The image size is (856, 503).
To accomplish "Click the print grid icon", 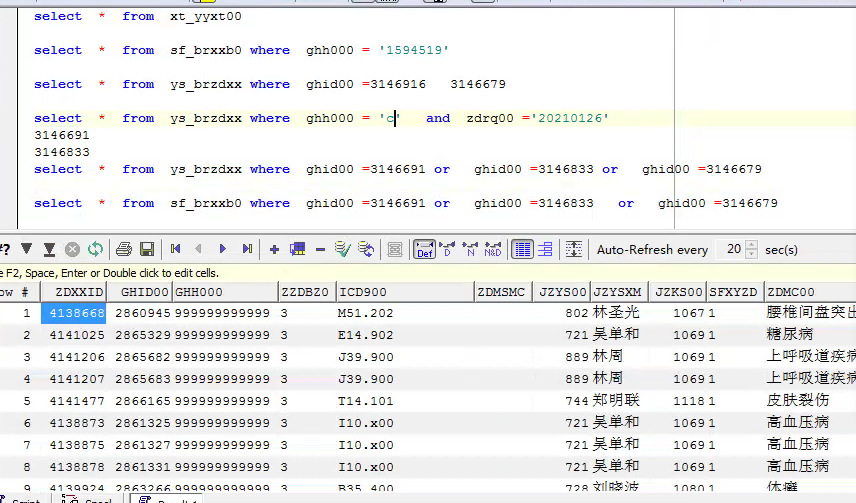I will (124, 249).
